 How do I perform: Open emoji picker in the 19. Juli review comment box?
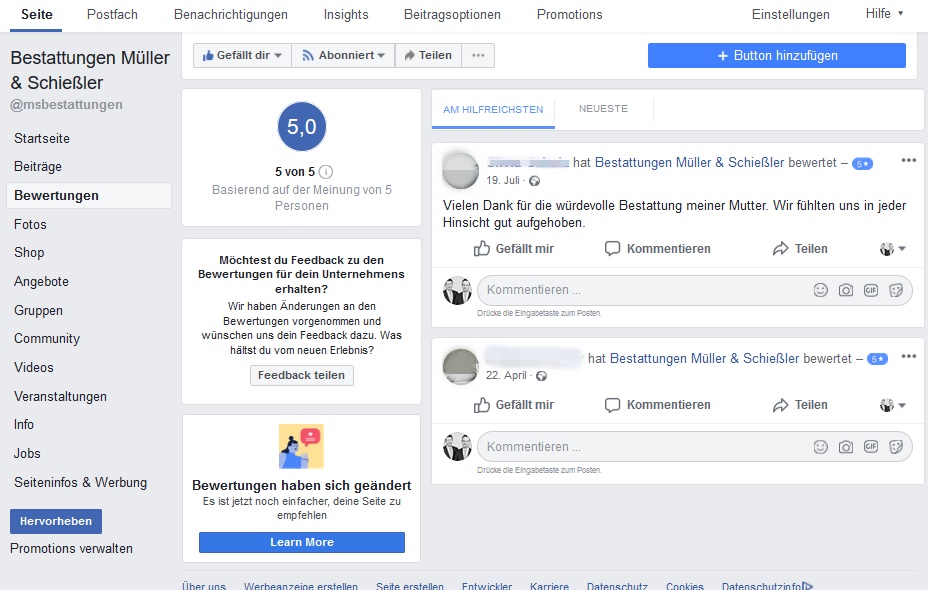click(820, 290)
